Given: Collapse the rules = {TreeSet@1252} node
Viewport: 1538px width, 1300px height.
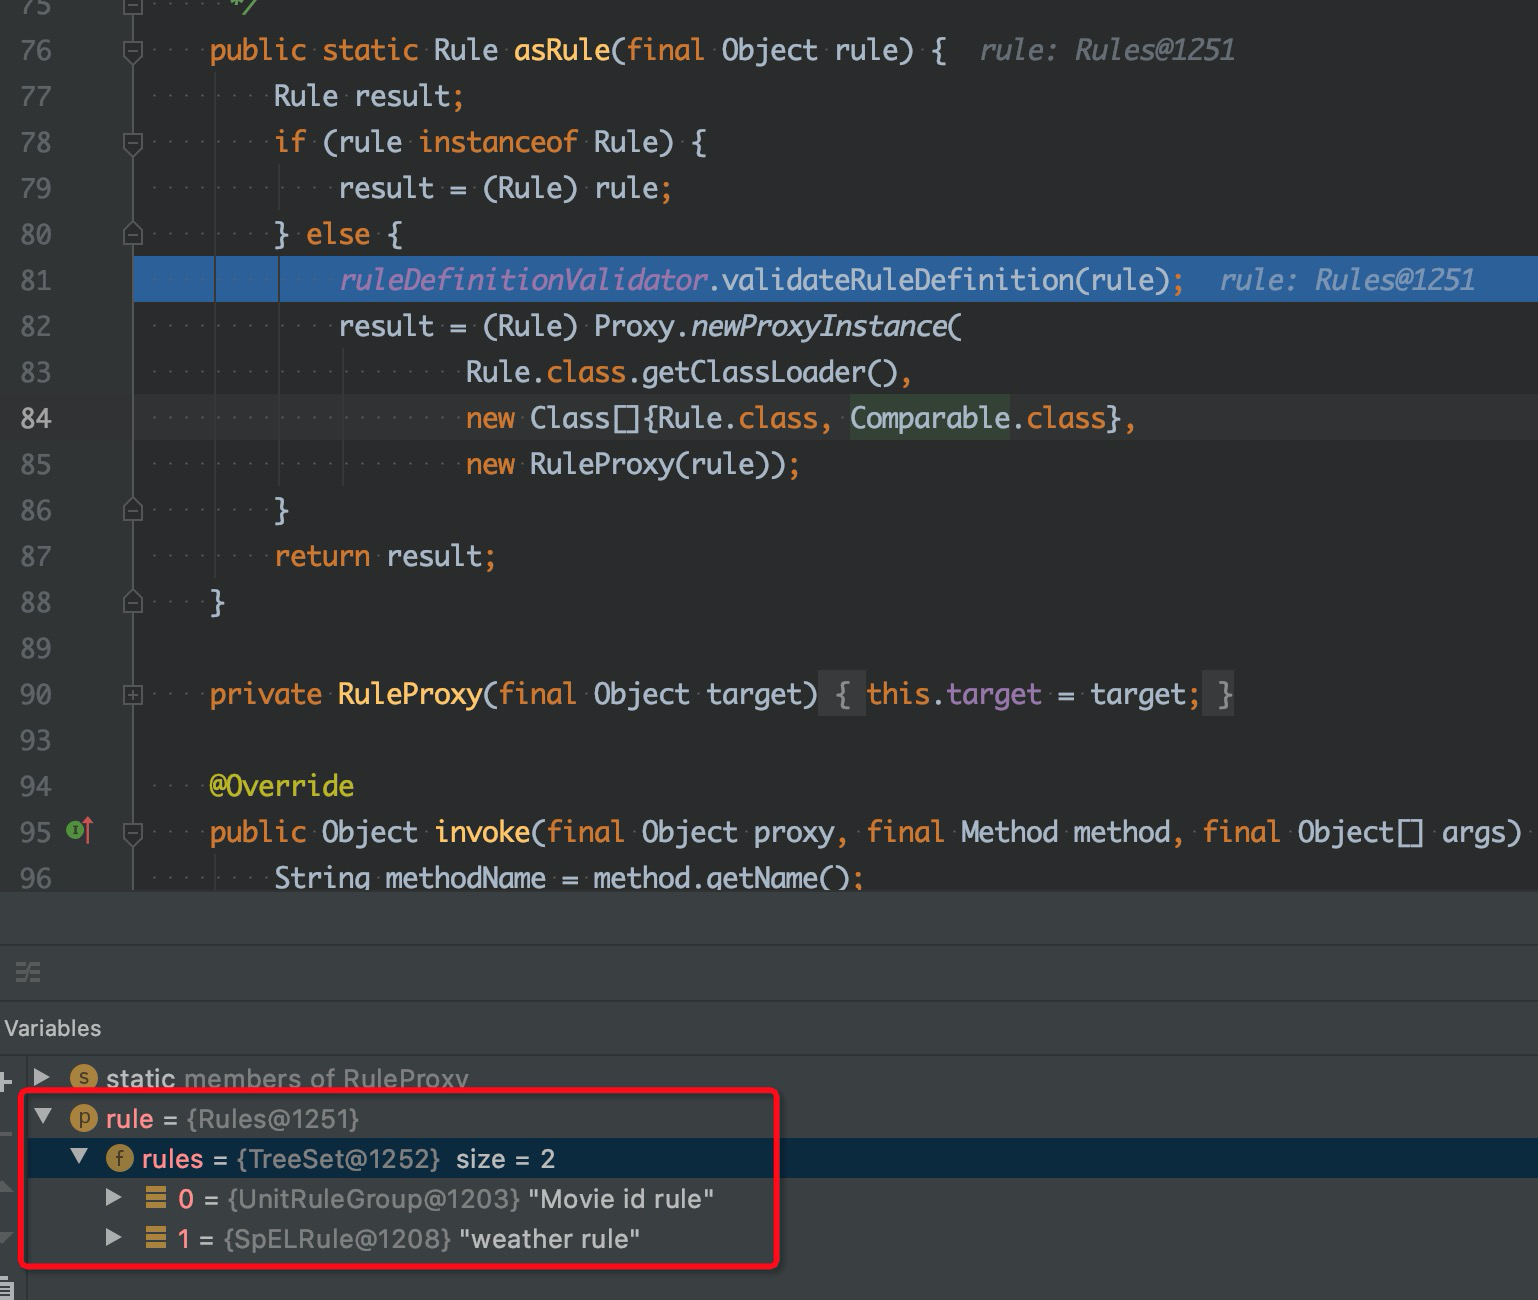Looking at the screenshot, I should click(79, 1157).
